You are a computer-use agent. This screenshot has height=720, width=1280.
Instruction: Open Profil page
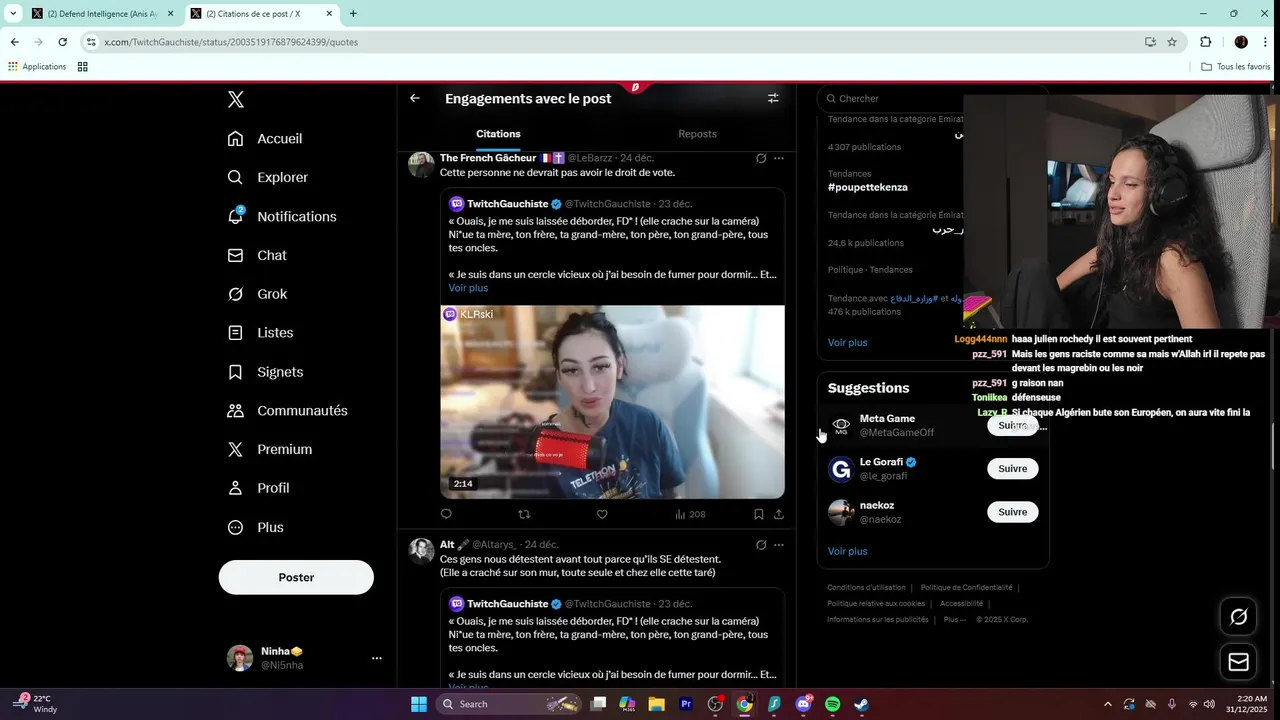pyautogui.click(x=258, y=488)
